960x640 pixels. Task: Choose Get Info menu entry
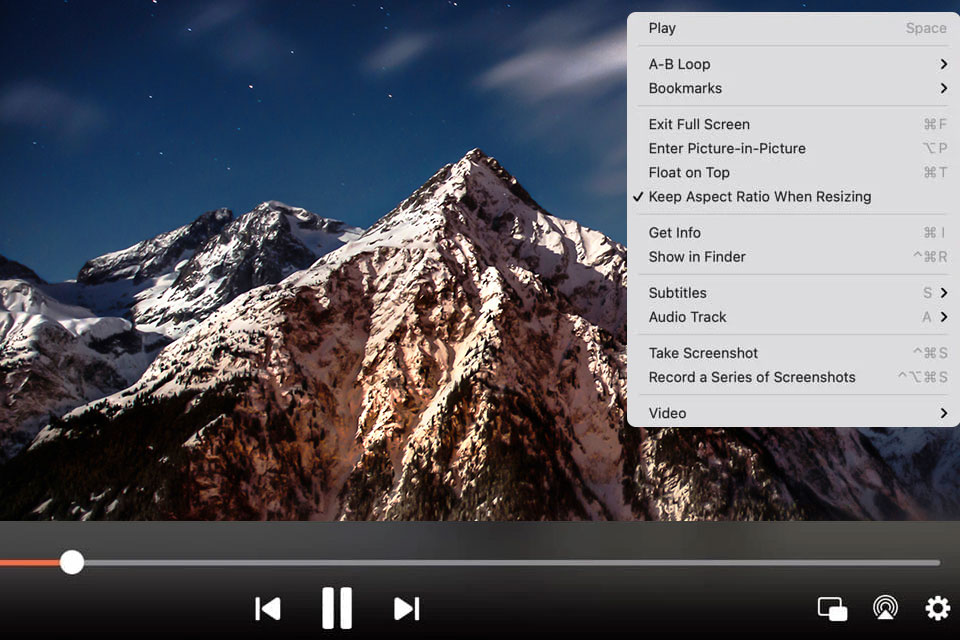[x=793, y=233]
